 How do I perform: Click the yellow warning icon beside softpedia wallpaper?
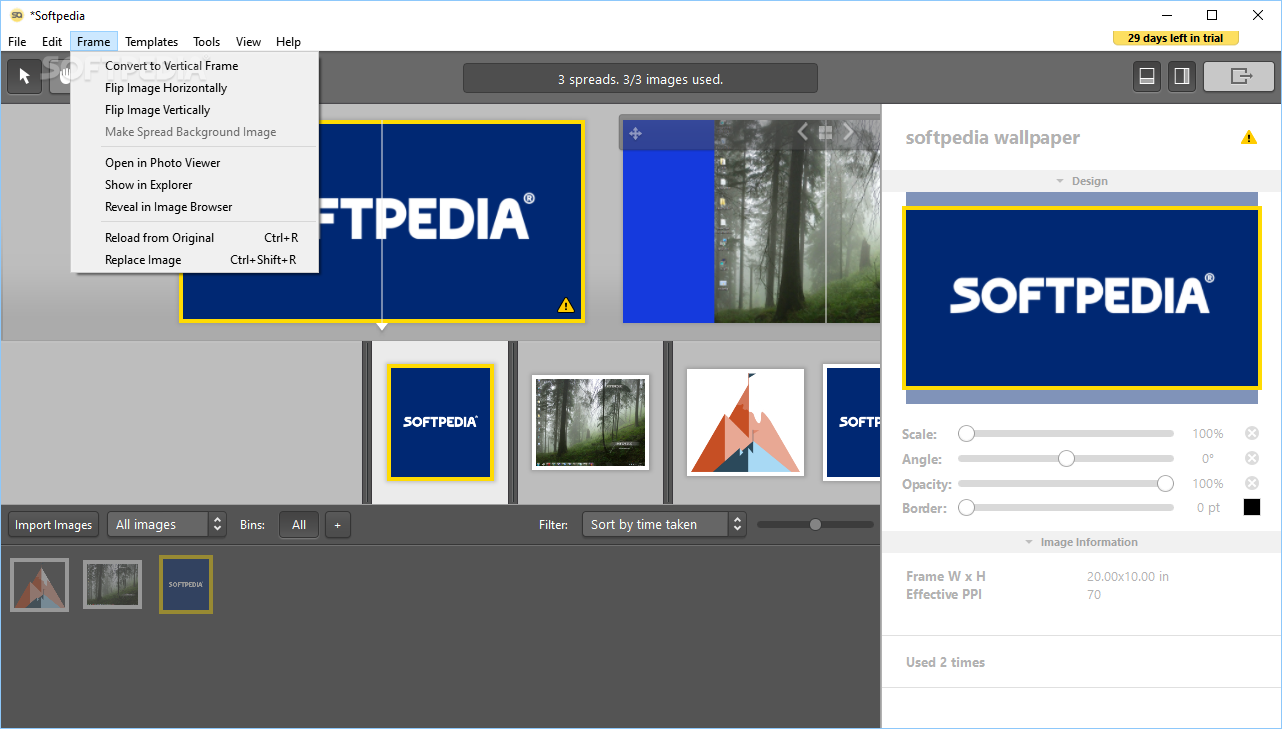pyautogui.click(x=1248, y=137)
